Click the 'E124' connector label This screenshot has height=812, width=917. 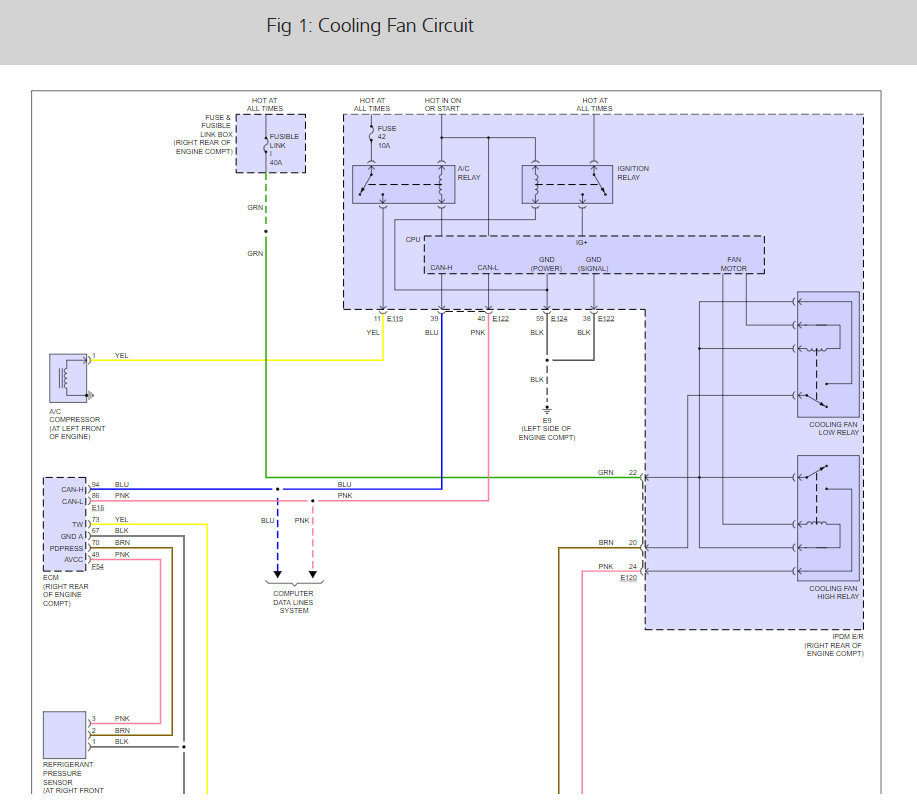pyautogui.click(x=559, y=319)
